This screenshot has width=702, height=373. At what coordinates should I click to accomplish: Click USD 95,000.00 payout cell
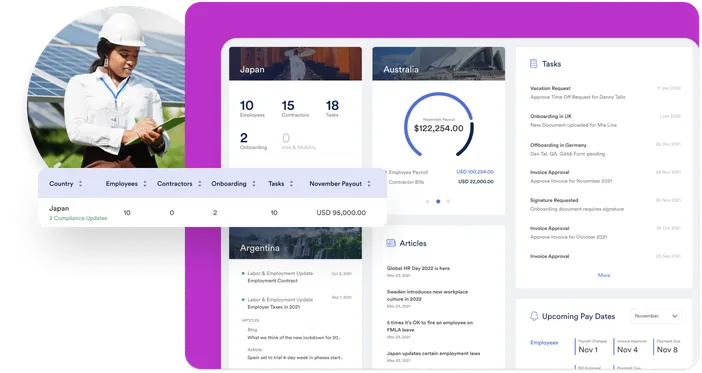[341, 213]
